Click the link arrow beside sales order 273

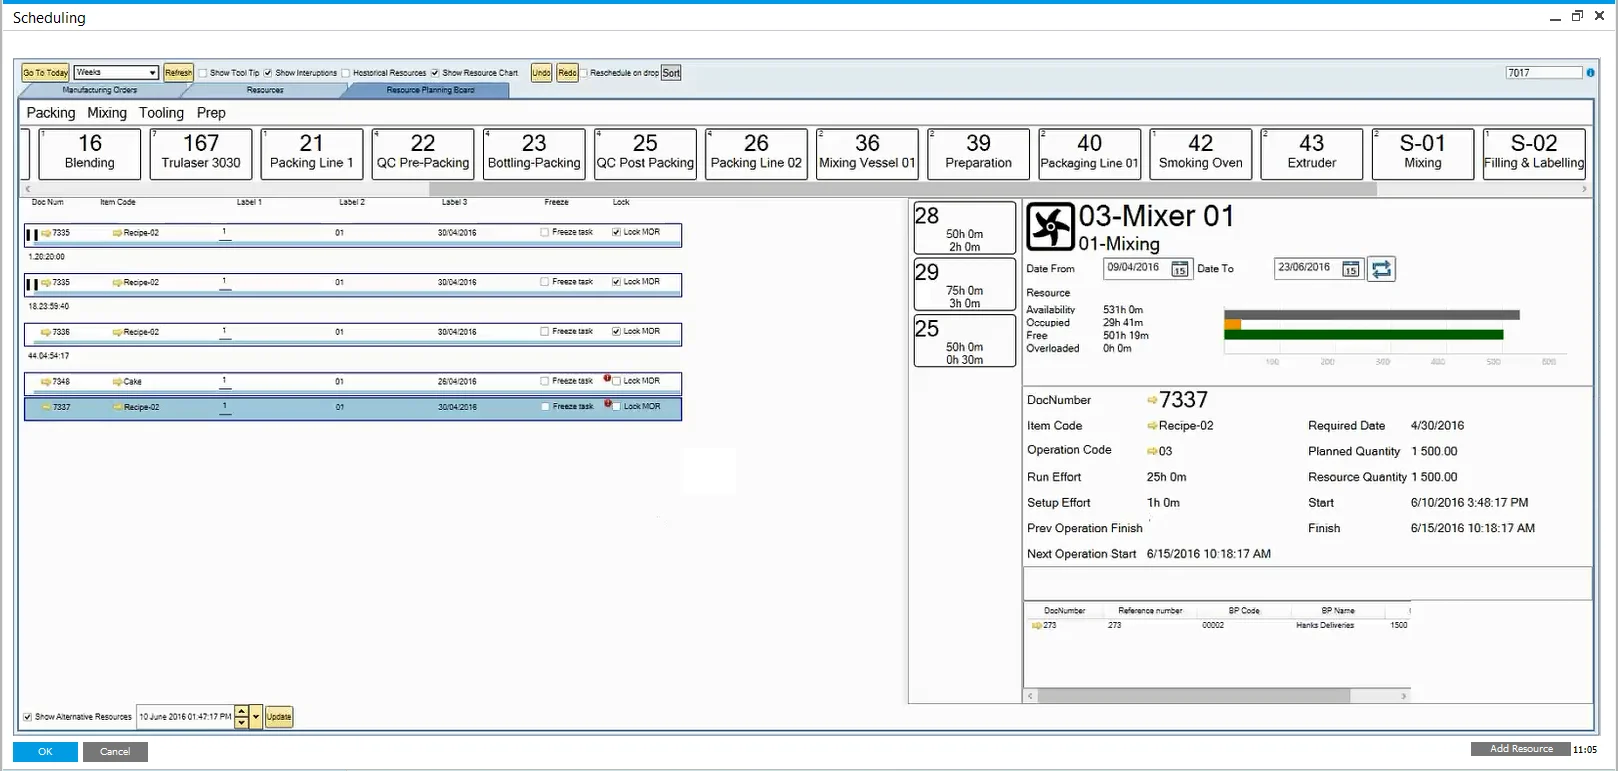(1037, 626)
